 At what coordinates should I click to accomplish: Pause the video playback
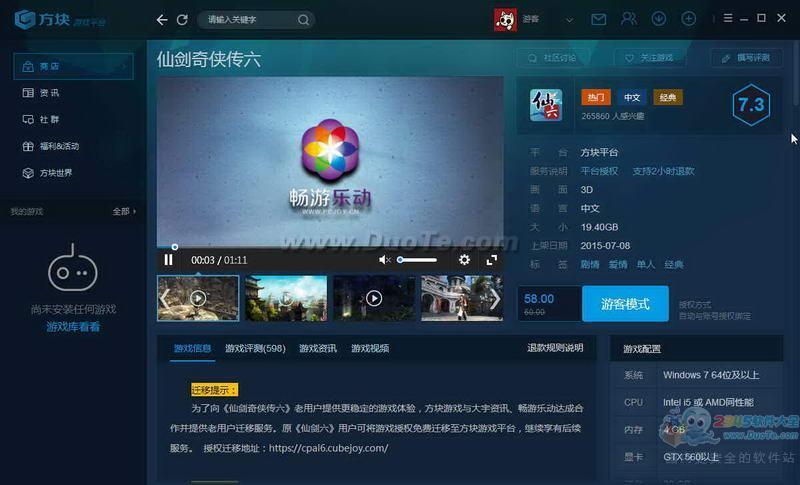168,260
